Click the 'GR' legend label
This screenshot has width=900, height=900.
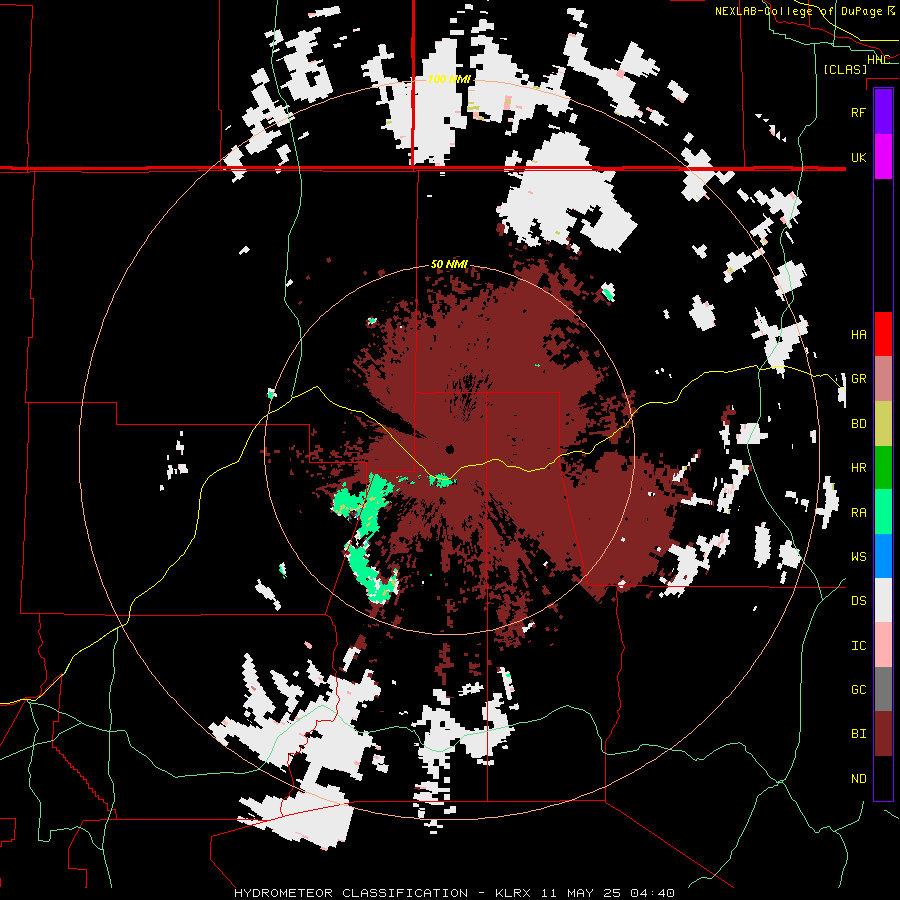click(x=859, y=379)
